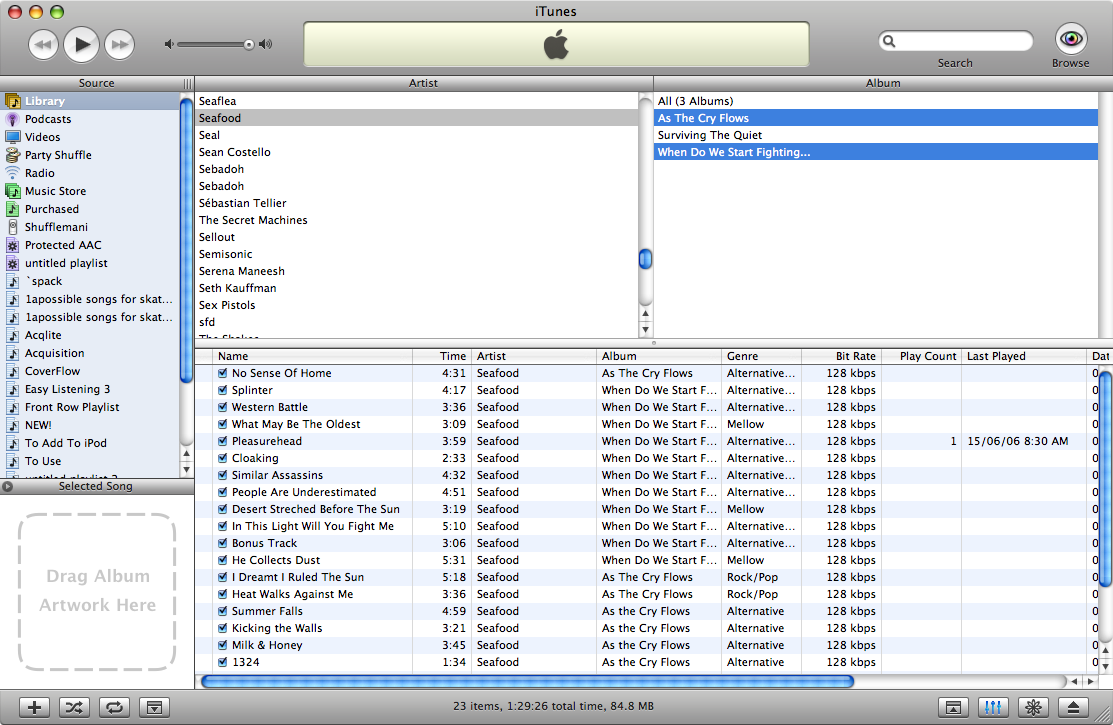Select As The Cry Flows album
The image size is (1113, 725).
click(876, 118)
